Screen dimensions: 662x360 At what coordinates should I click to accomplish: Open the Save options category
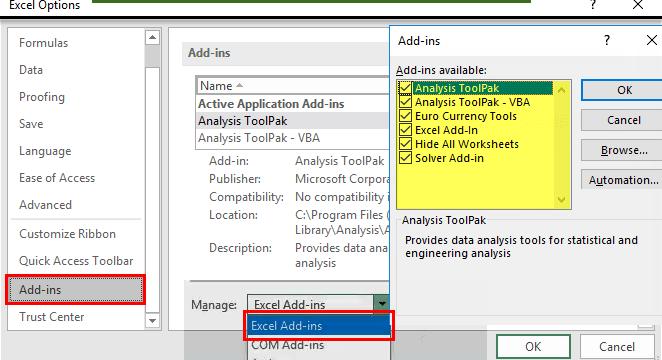tap(31, 124)
